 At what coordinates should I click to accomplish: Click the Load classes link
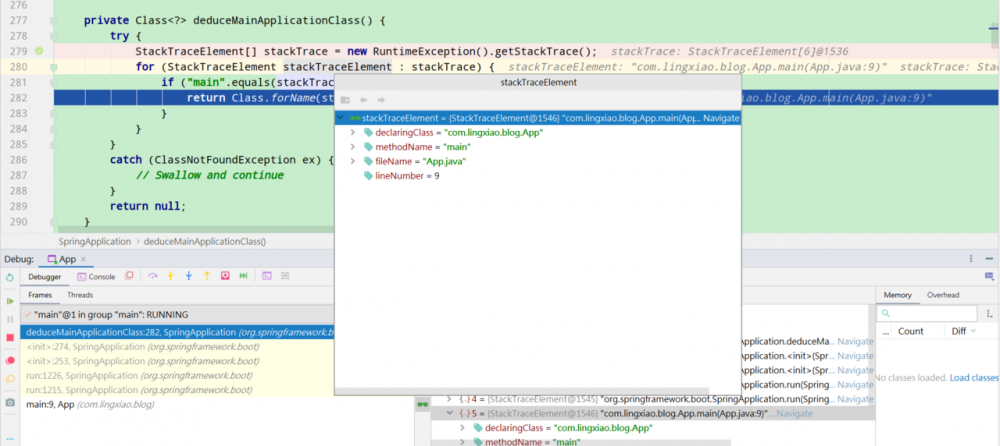tap(974, 378)
